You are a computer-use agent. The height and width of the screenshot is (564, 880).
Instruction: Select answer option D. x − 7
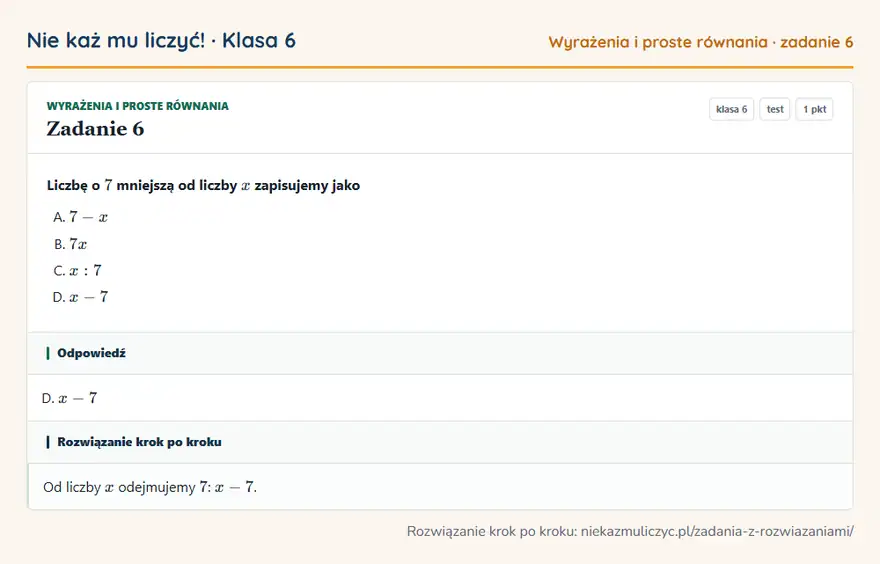[x=80, y=297]
